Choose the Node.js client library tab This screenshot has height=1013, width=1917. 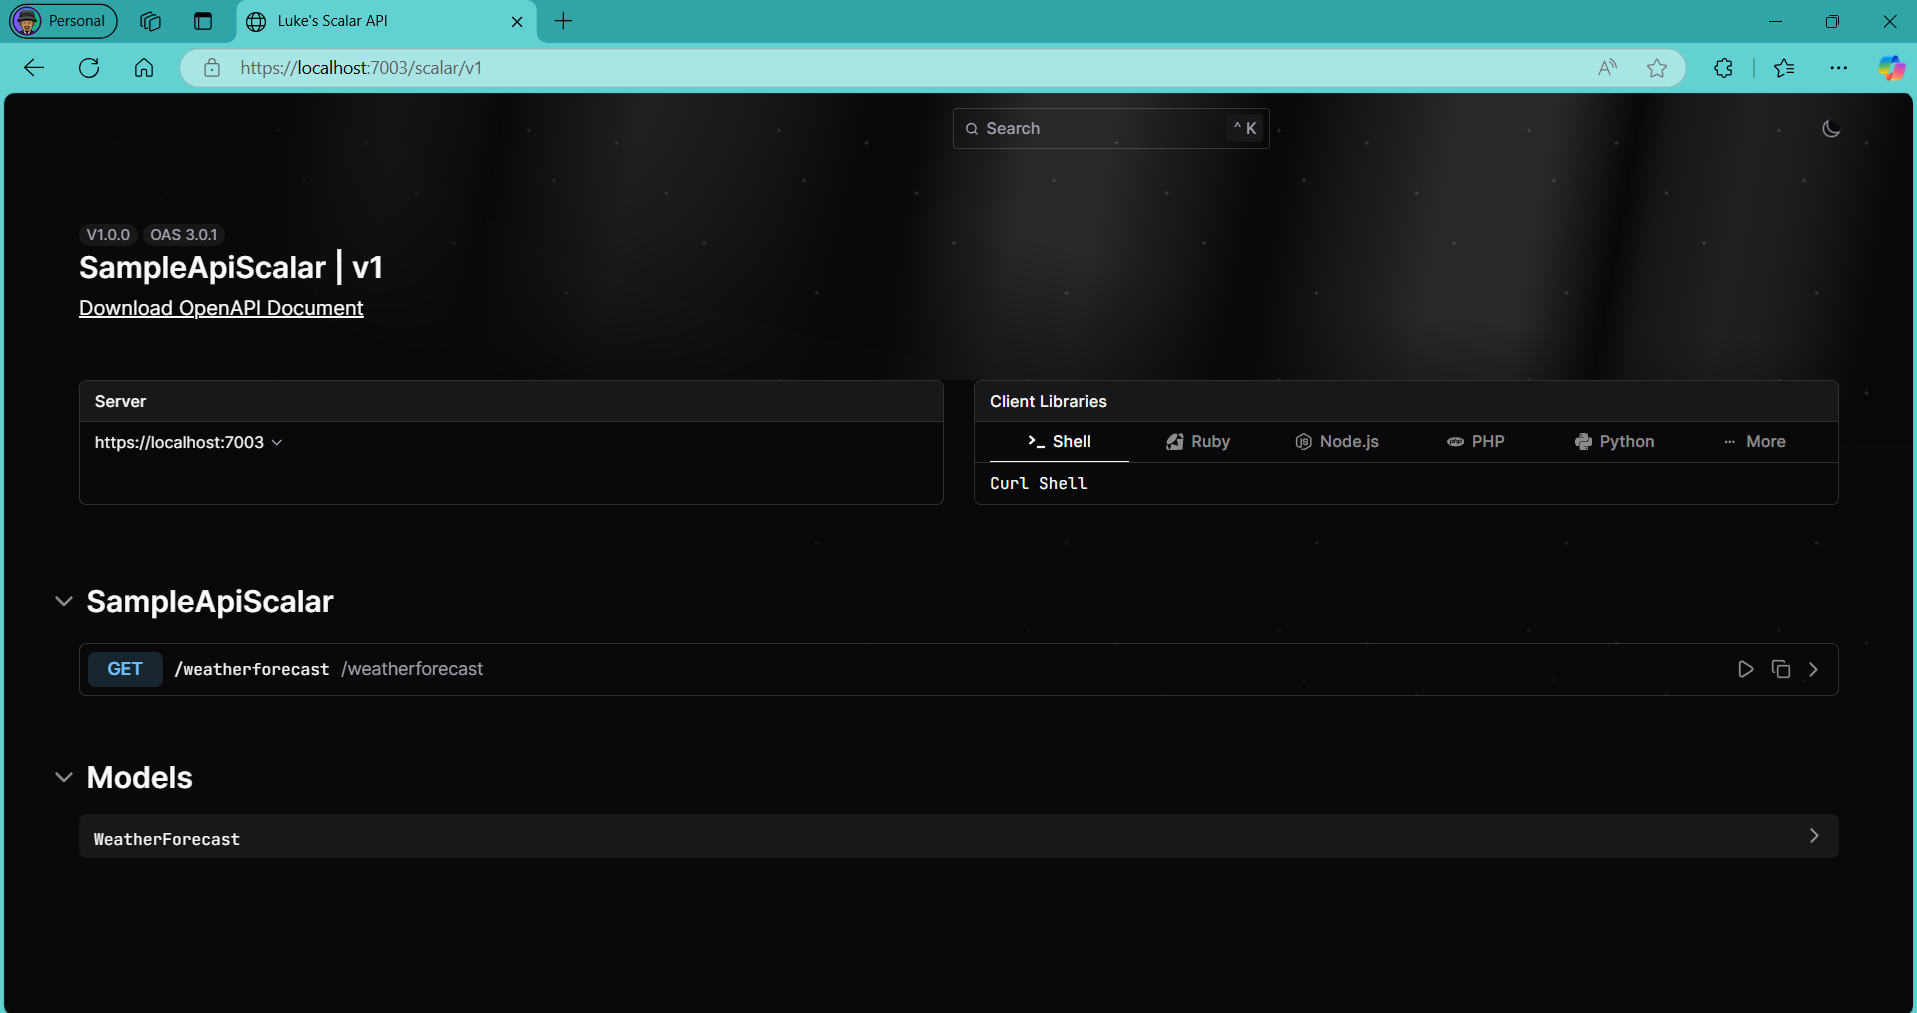coord(1336,442)
